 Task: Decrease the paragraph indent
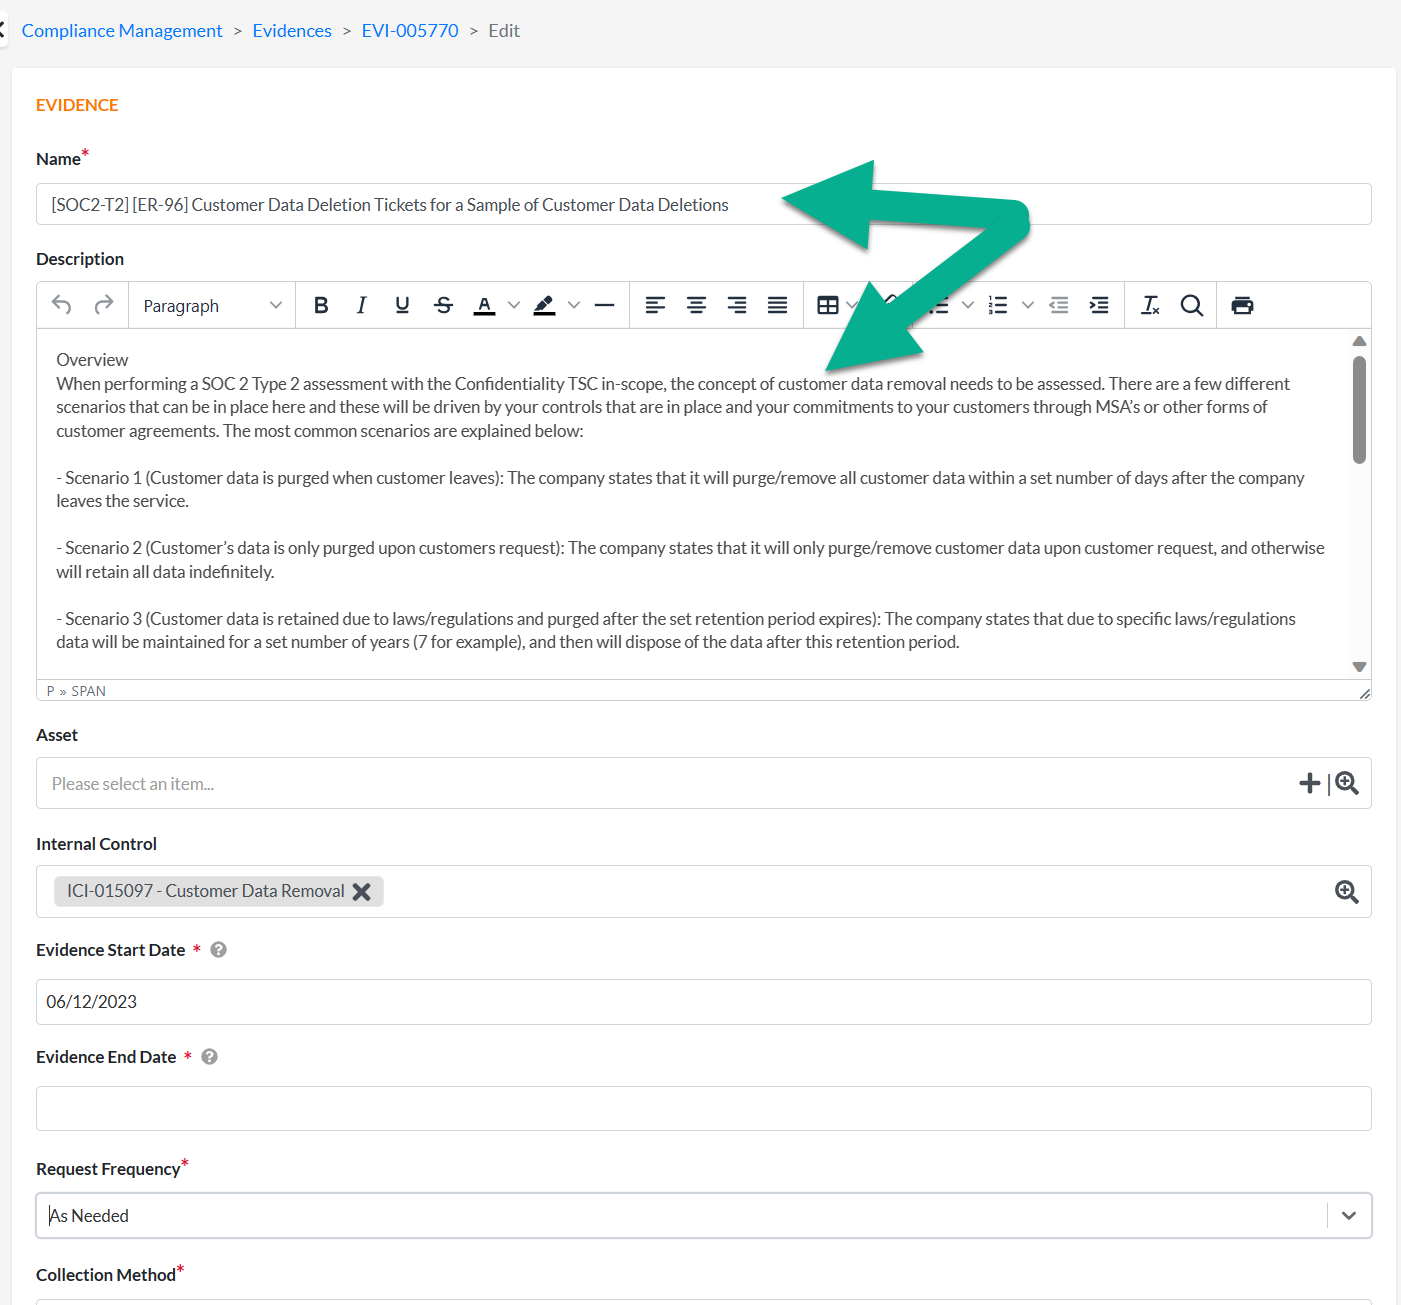(1059, 305)
